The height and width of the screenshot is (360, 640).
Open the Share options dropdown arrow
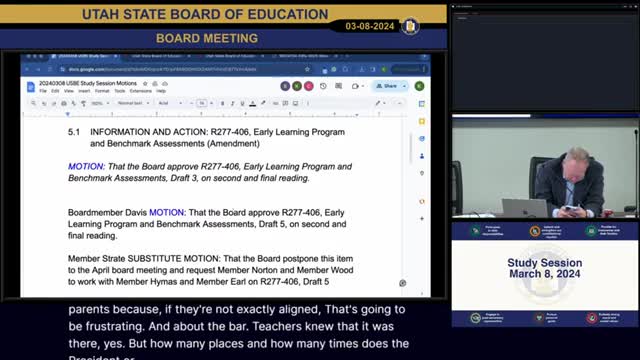404,86
